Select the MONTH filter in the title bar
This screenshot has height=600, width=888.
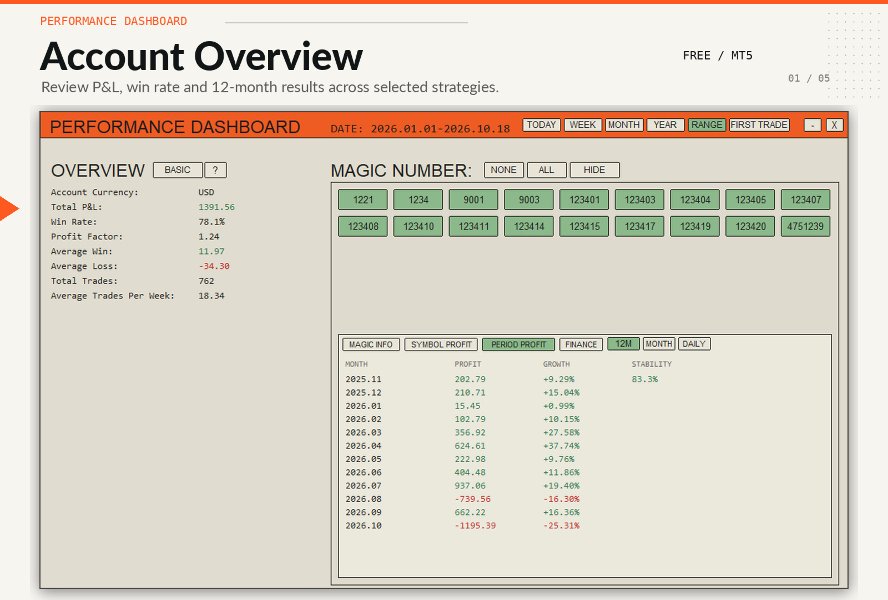click(x=624, y=125)
